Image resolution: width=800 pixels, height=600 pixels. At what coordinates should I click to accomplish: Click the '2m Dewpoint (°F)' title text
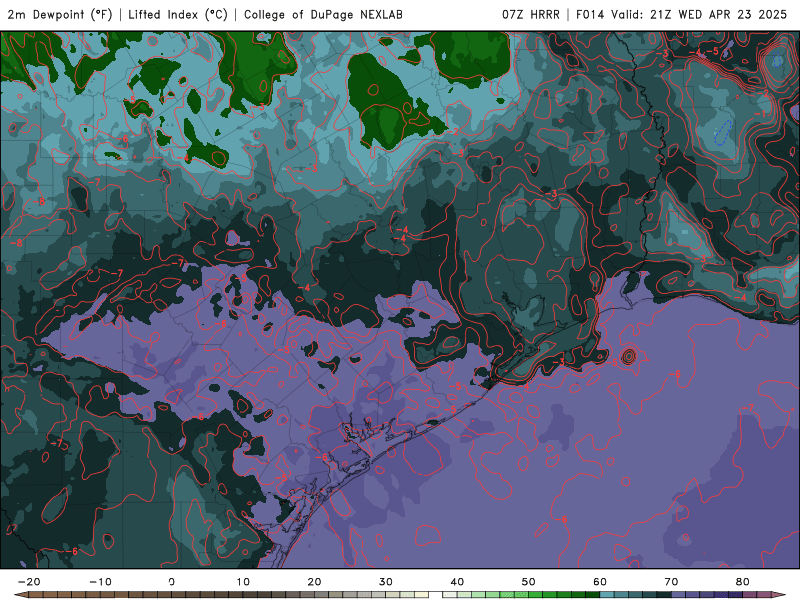point(60,15)
